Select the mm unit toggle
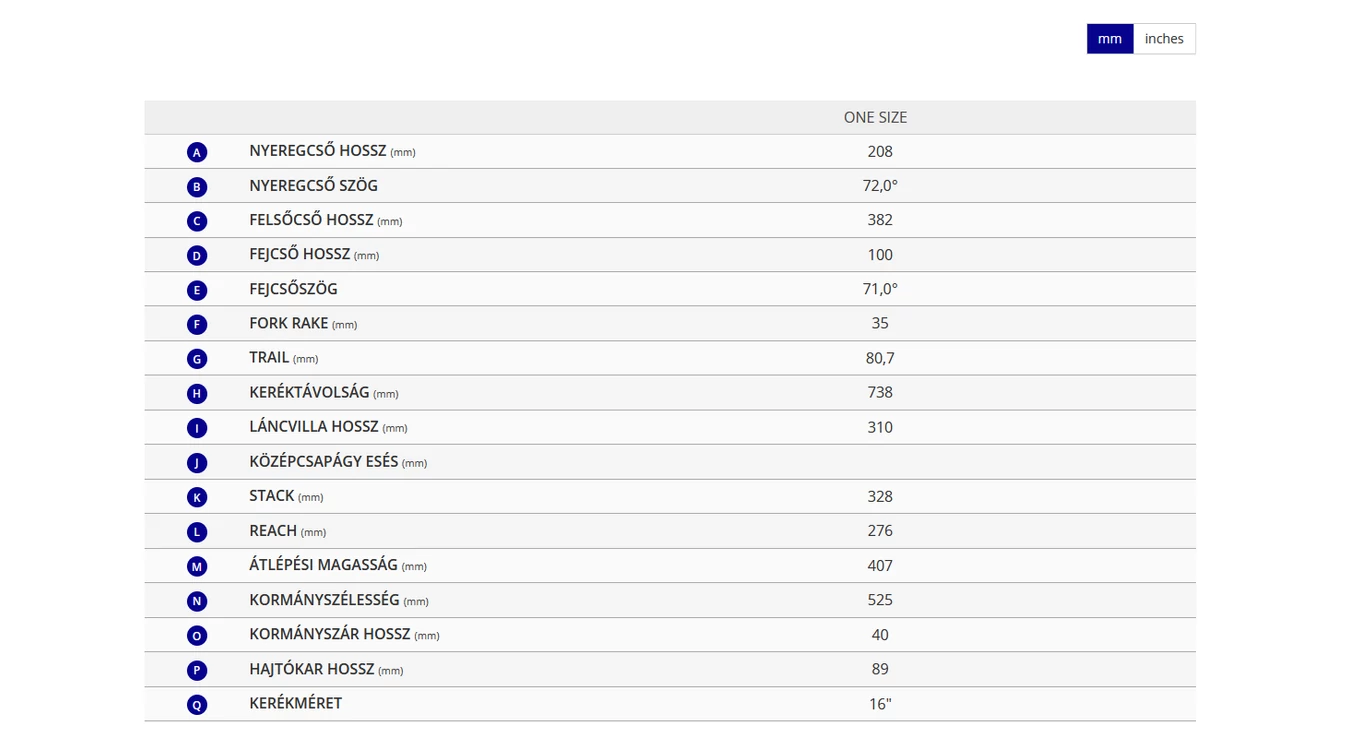Viewport: 1350px width, 750px height. click(x=1110, y=39)
